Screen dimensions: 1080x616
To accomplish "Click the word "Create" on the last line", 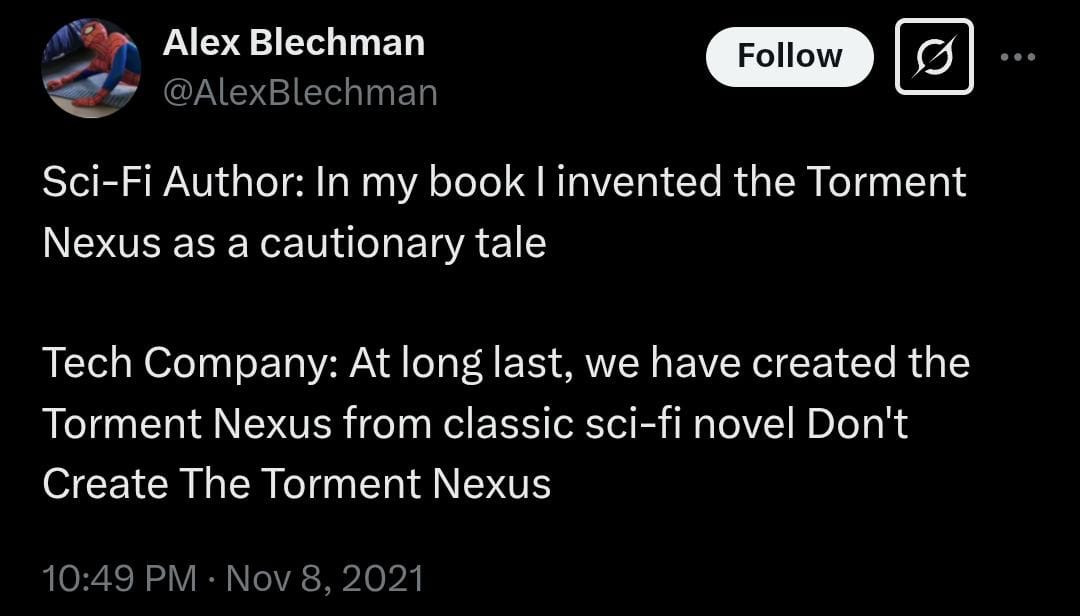I will click(105, 484).
